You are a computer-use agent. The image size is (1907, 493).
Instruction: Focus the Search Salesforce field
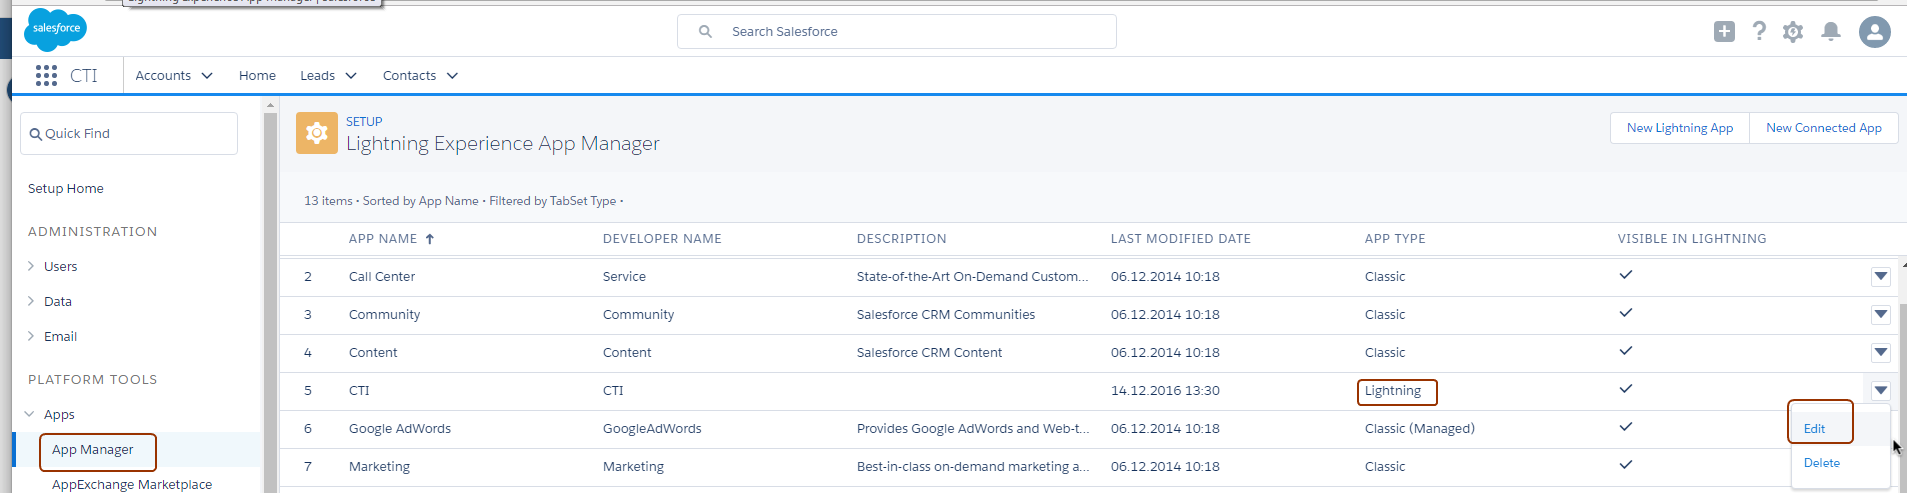897,32
